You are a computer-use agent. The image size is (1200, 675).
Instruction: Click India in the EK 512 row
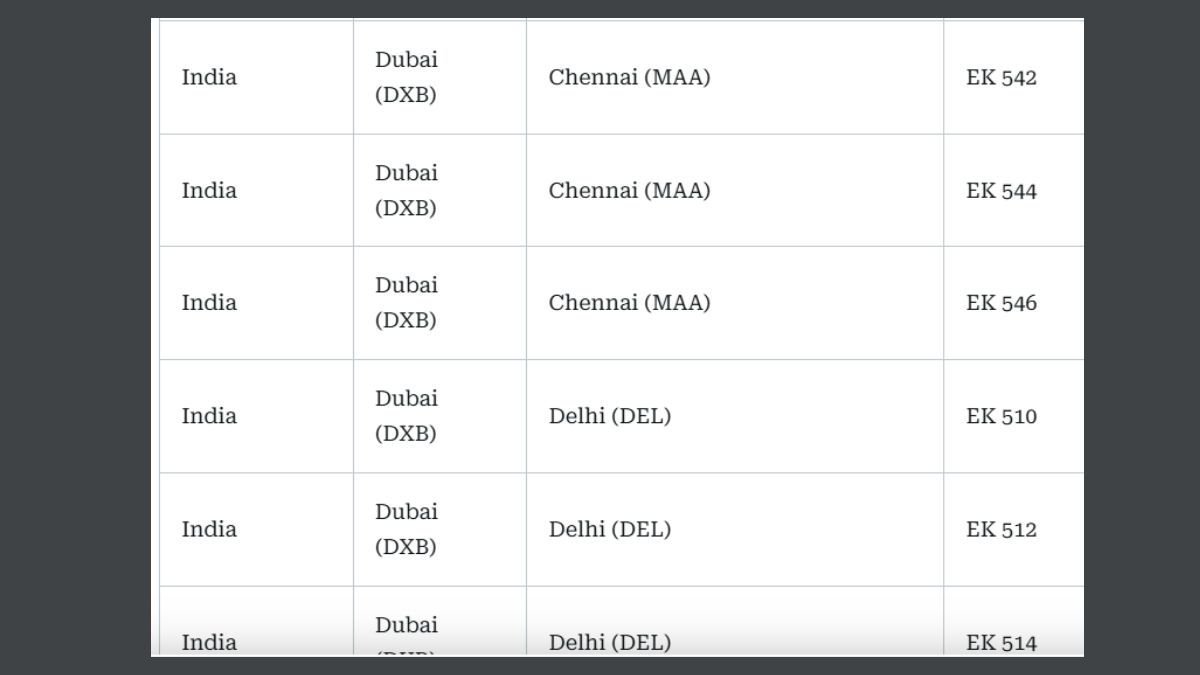coord(209,529)
